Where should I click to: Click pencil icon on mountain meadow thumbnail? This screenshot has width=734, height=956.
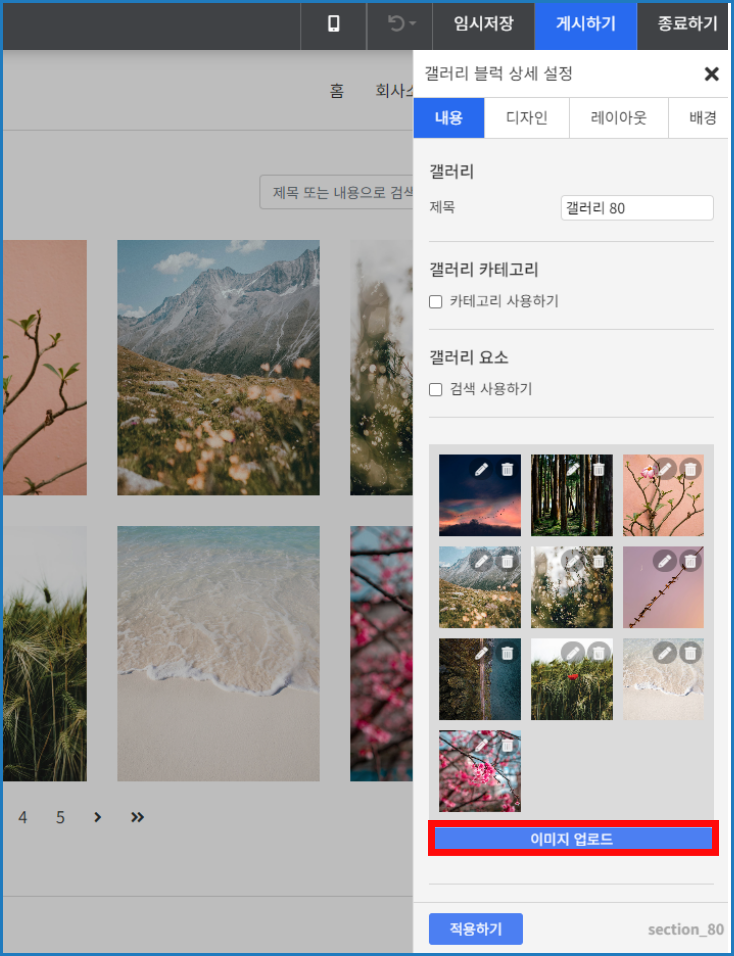(x=482, y=560)
